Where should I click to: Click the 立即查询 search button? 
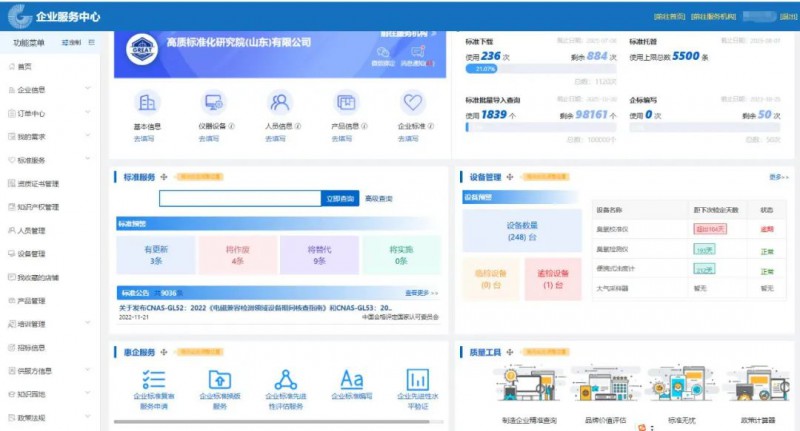(x=340, y=199)
